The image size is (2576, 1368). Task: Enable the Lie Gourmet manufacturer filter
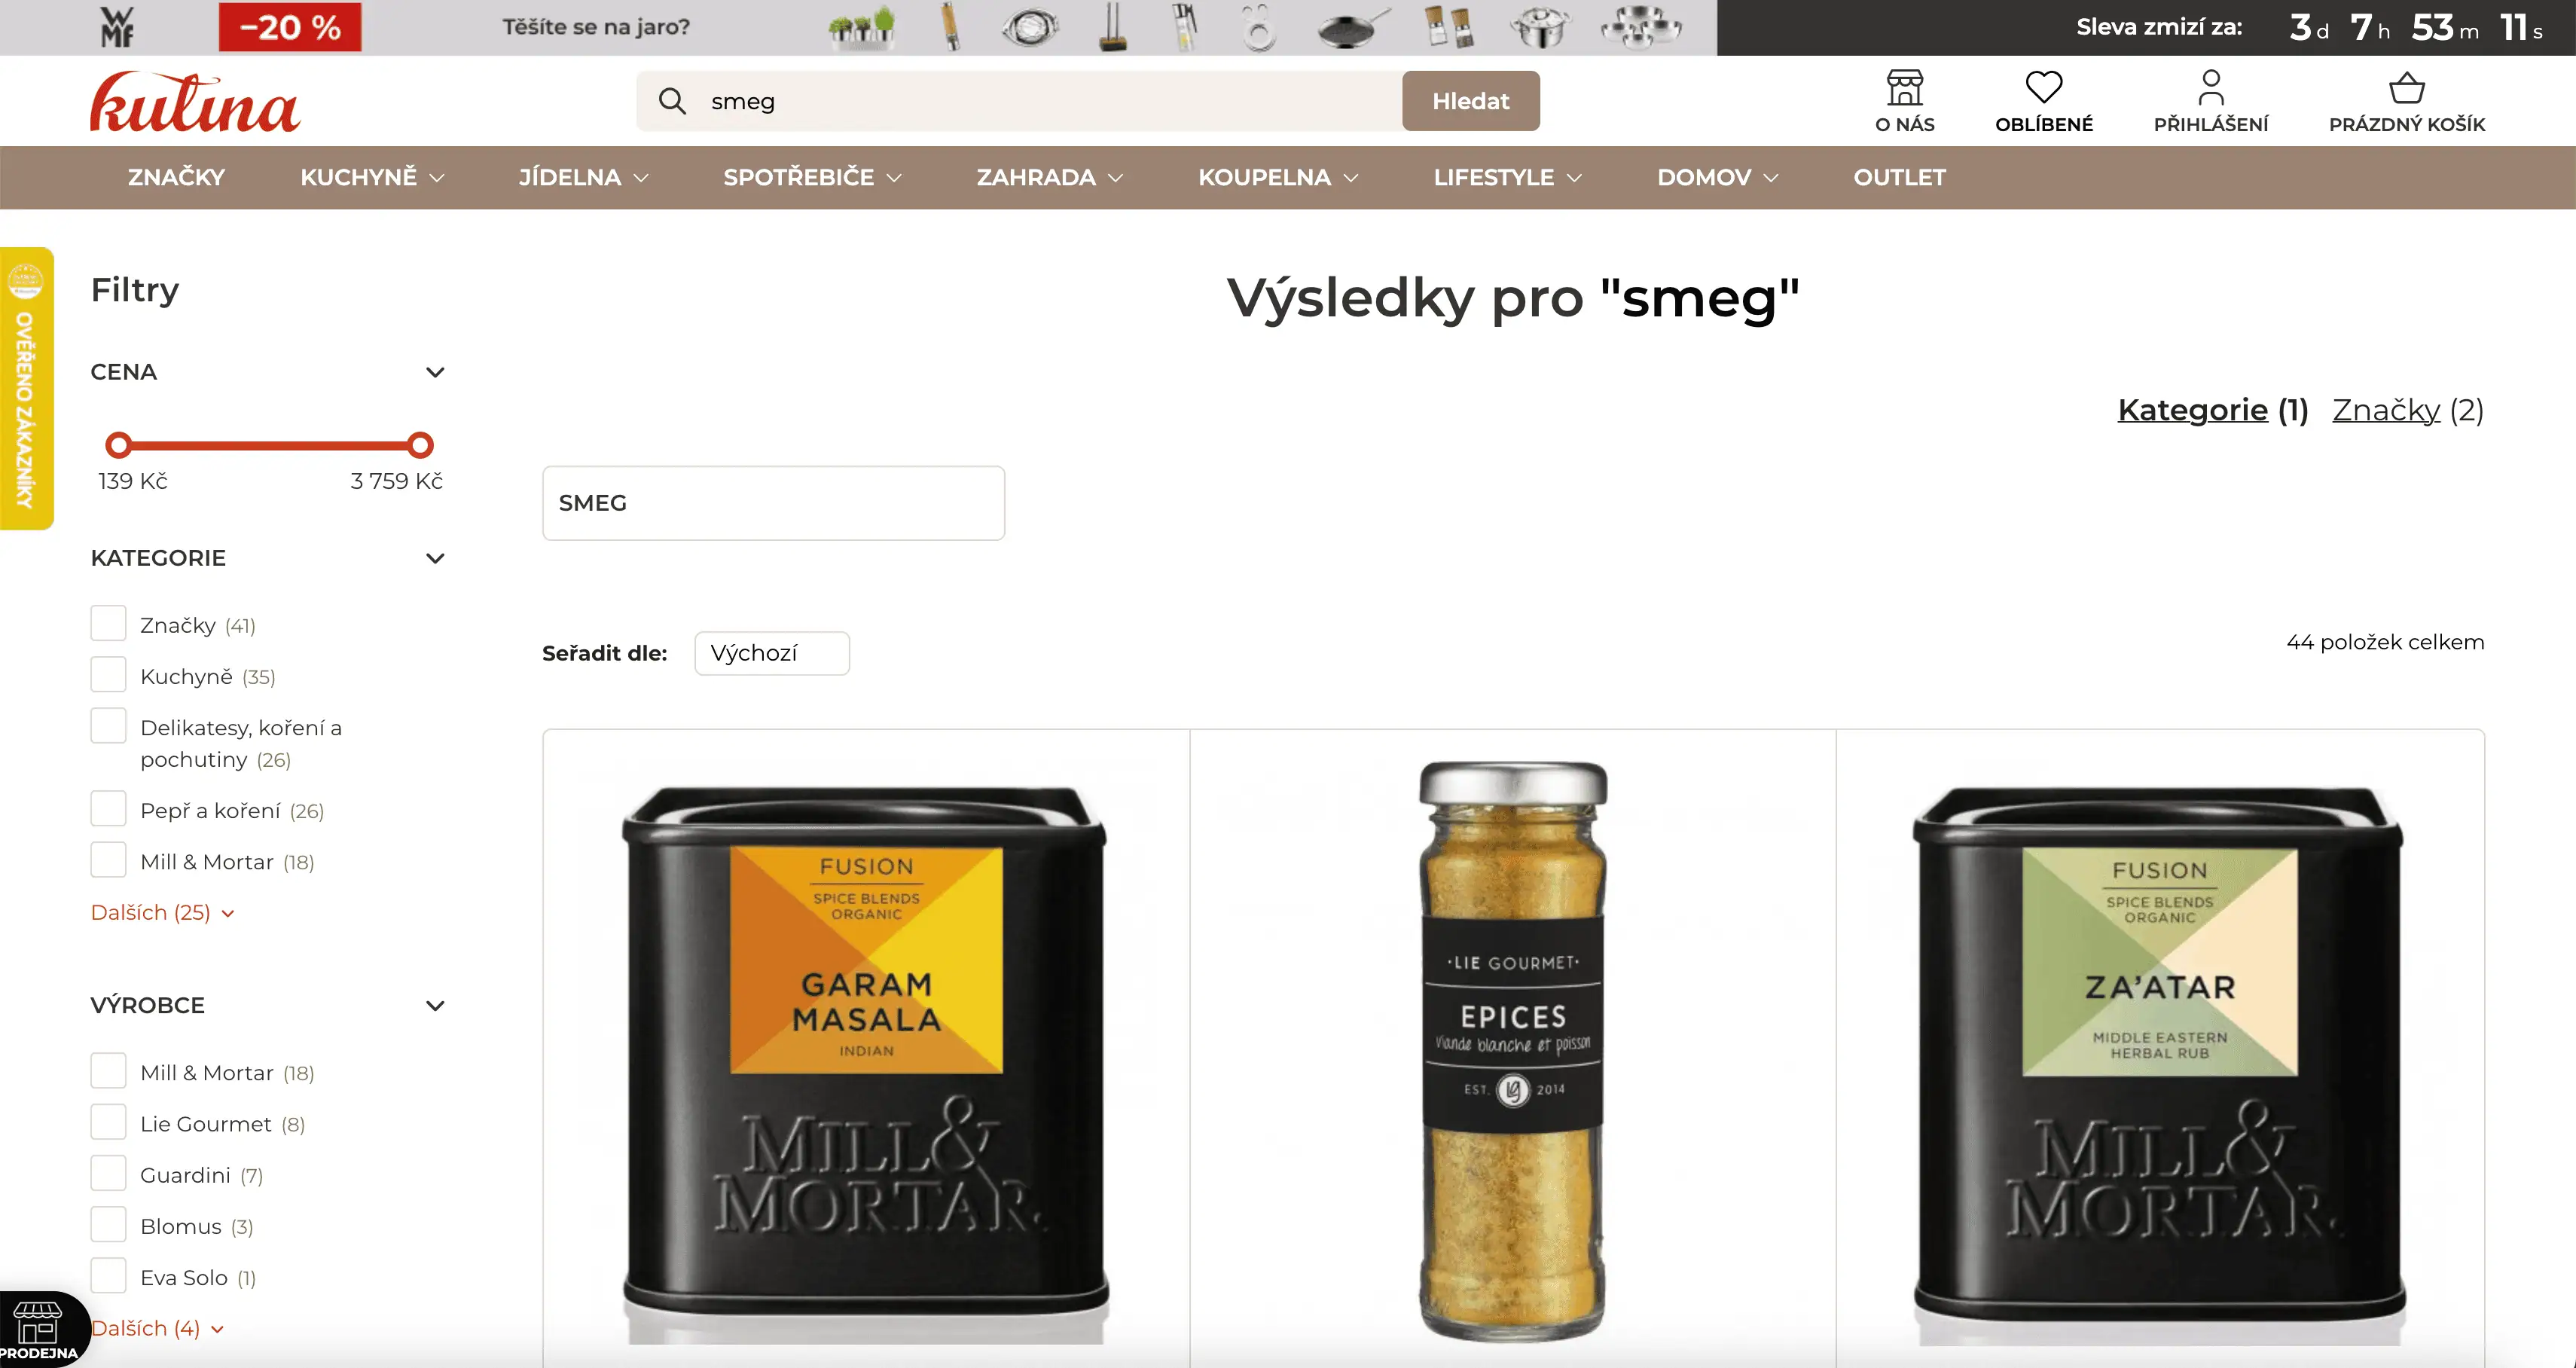[108, 1122]
